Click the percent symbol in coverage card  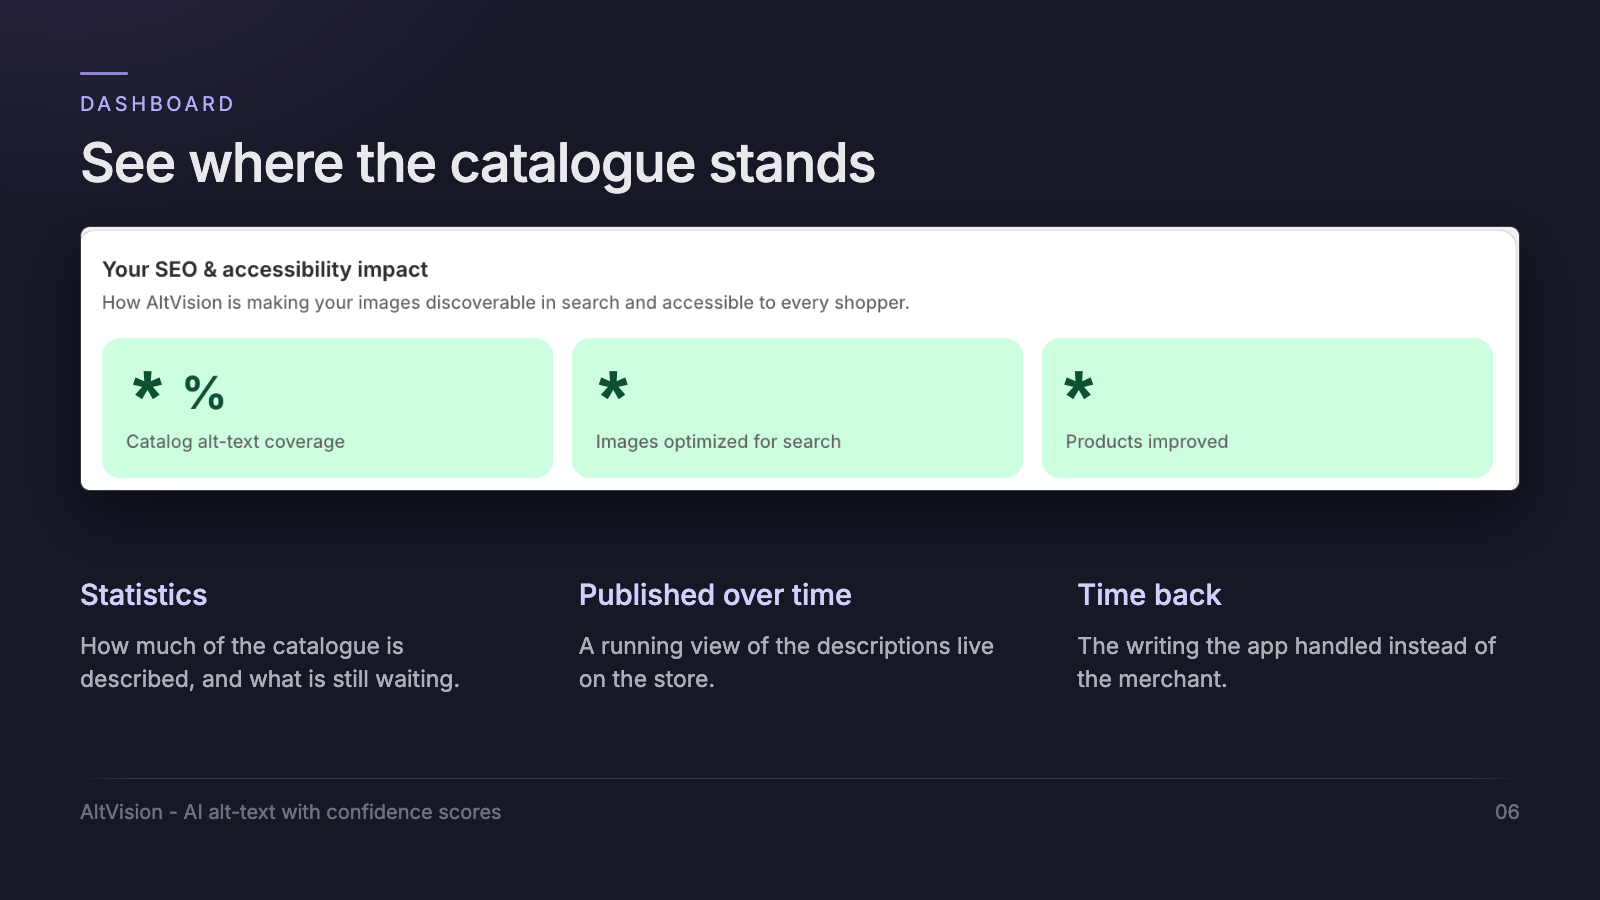coord(204,393)
